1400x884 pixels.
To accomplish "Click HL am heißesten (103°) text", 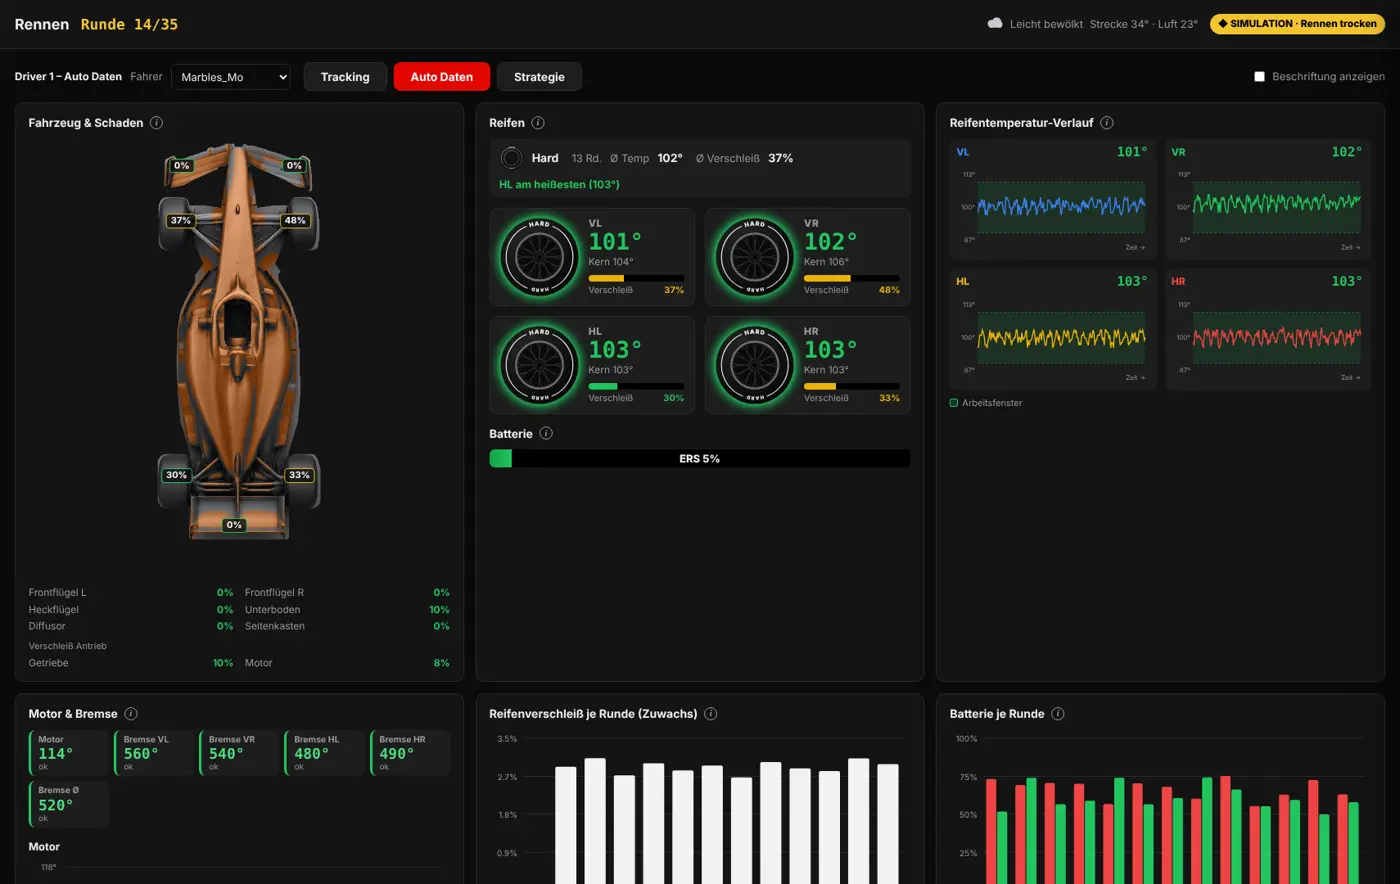I will tap(559, 185).
